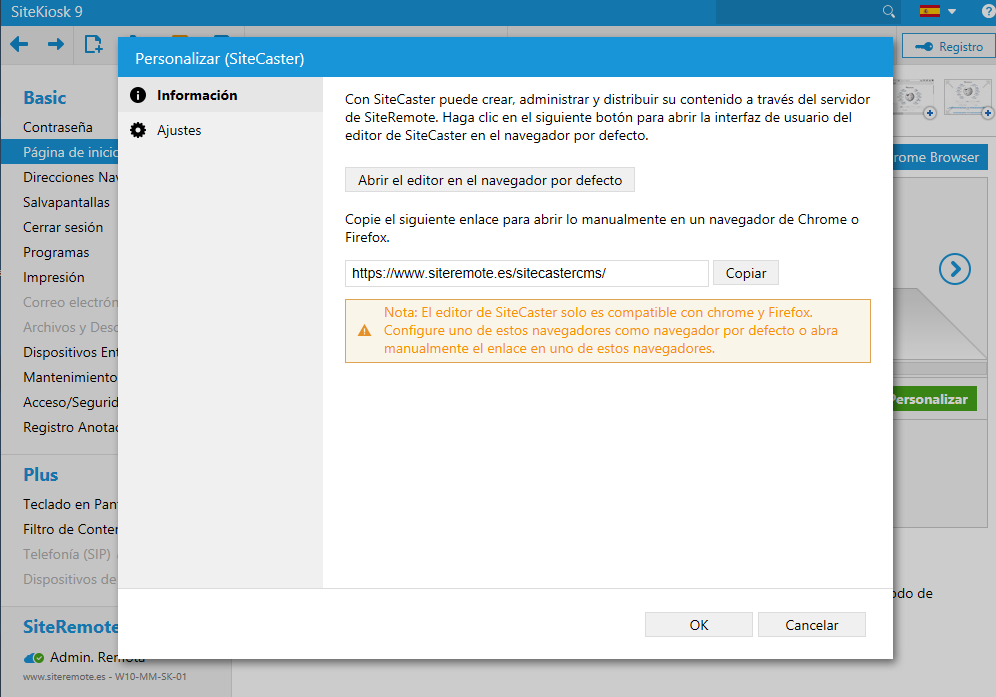This screenshot has width=996, height=697.
Task: Open the language dropdown arrow
Action: pyautogui.click(x=953, y=12)
